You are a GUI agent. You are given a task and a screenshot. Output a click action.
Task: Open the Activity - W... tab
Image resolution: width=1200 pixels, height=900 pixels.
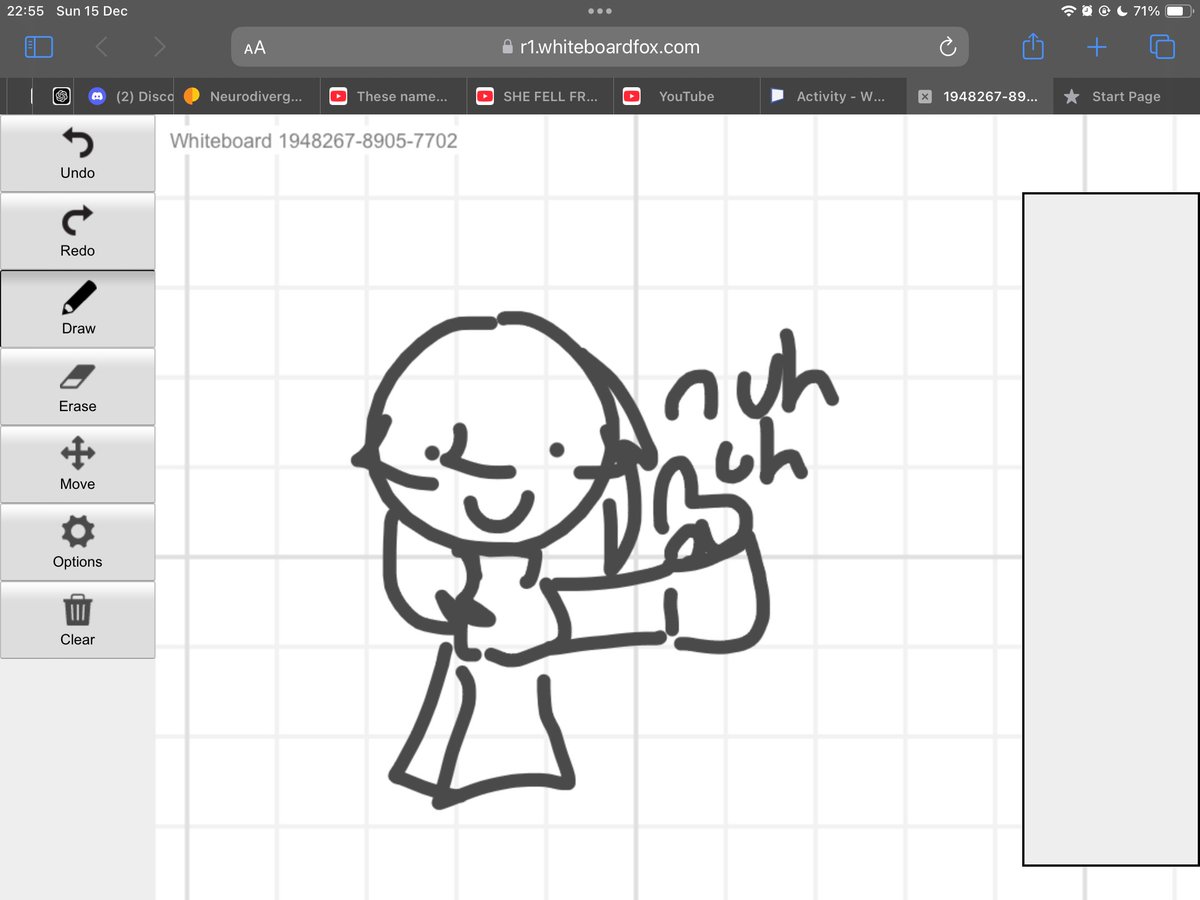click(x=833, y=96)
